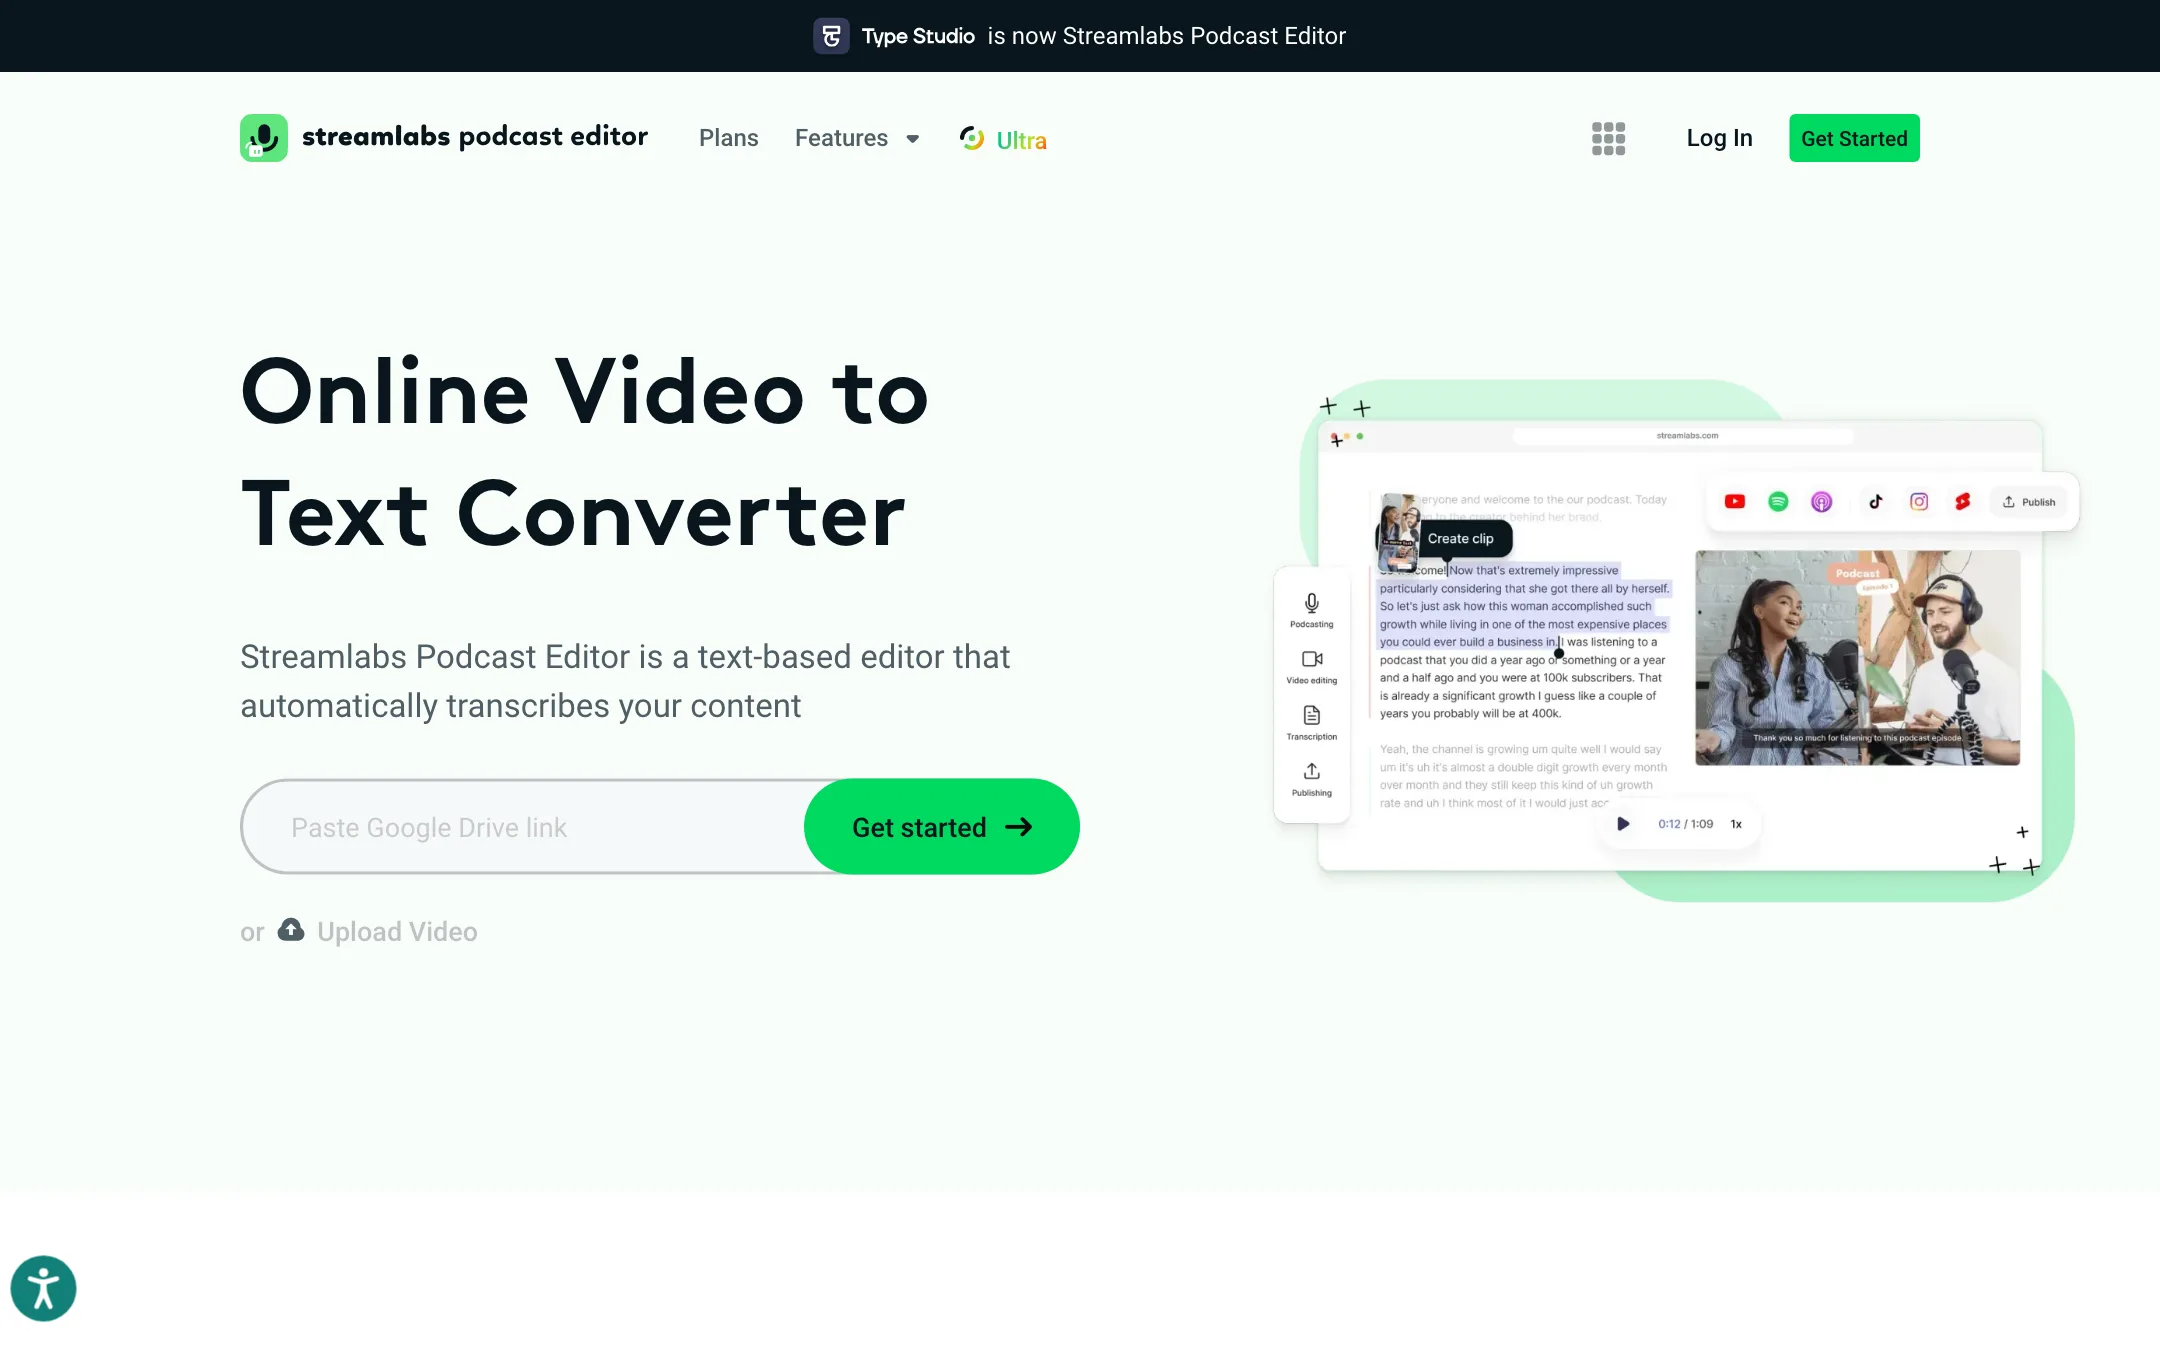
Task: Click the Ultra swirl icon
Action: coord(972,138)
